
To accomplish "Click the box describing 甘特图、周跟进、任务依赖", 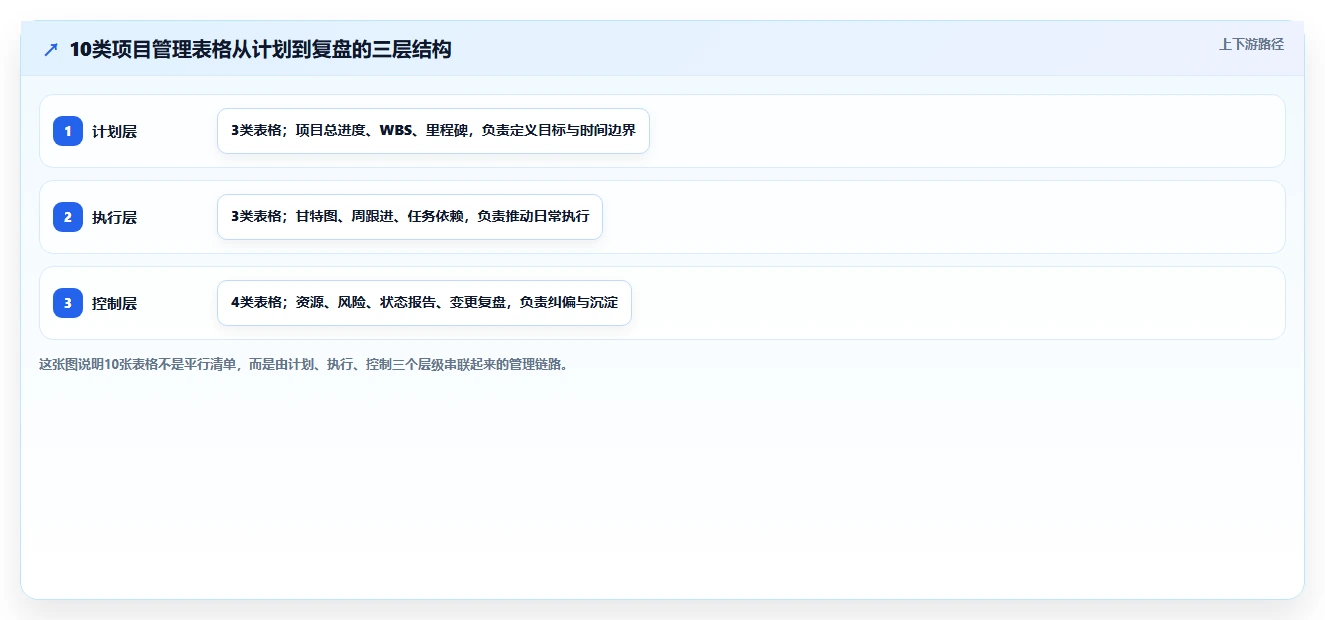I will click(410, 217).
